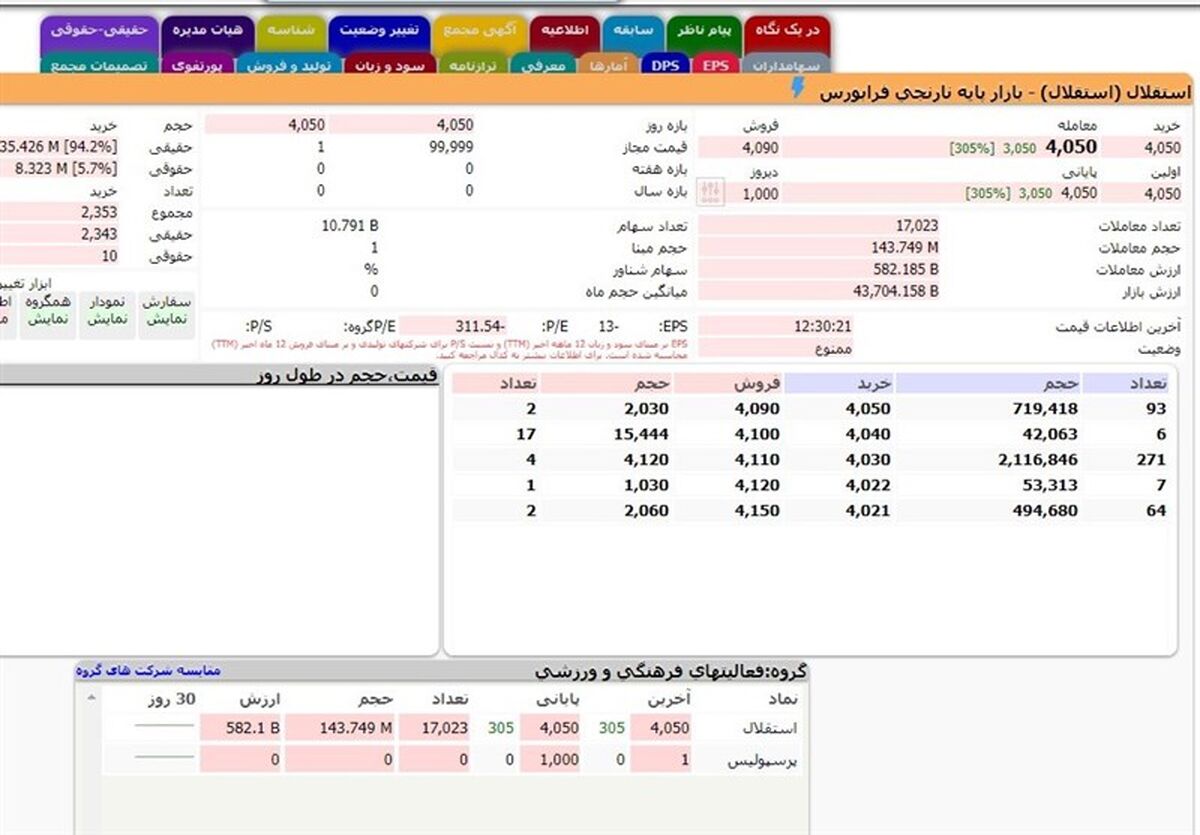This screenshot has width=1200, height=835.
Task: Click the trade count value 17,023
Action: pyautogui.click(x=915, y=225)
